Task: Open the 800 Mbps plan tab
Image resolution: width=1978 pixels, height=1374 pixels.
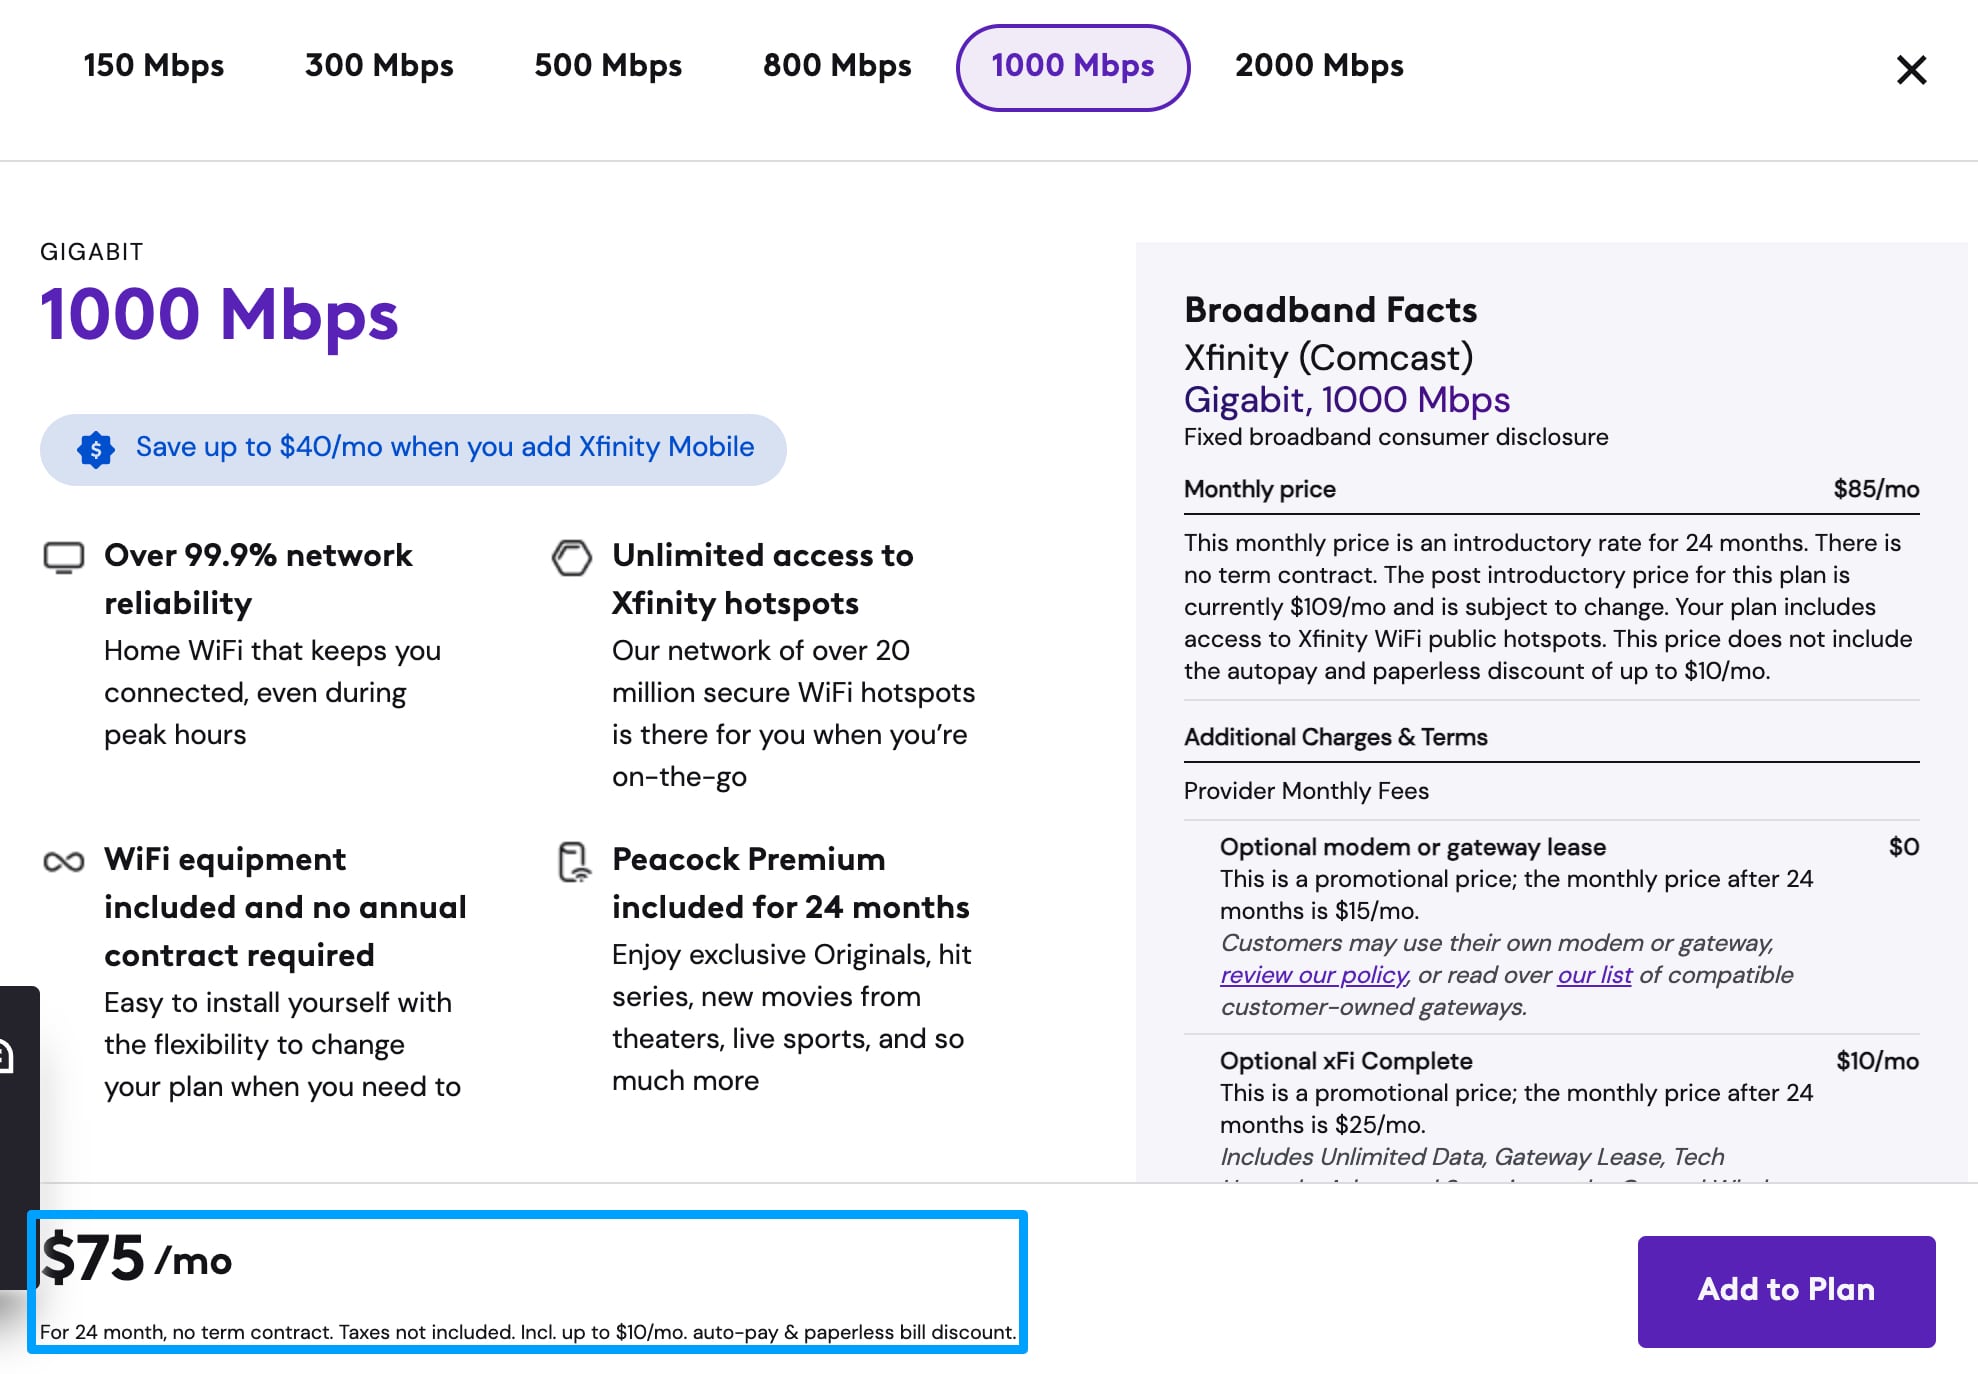Action: coord(837,66)
